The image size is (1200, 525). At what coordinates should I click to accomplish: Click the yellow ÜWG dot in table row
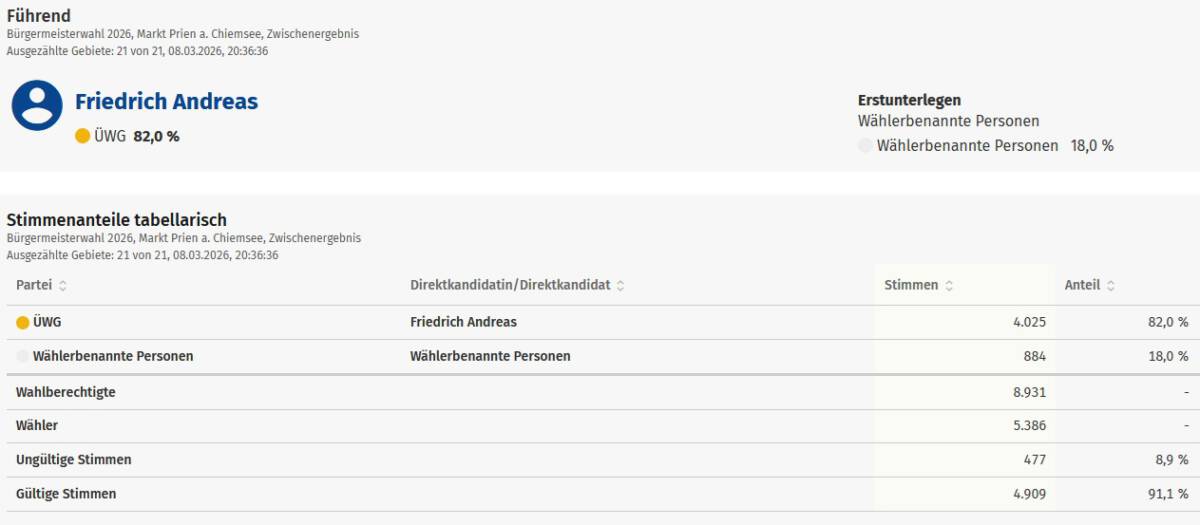coord(23,323)
